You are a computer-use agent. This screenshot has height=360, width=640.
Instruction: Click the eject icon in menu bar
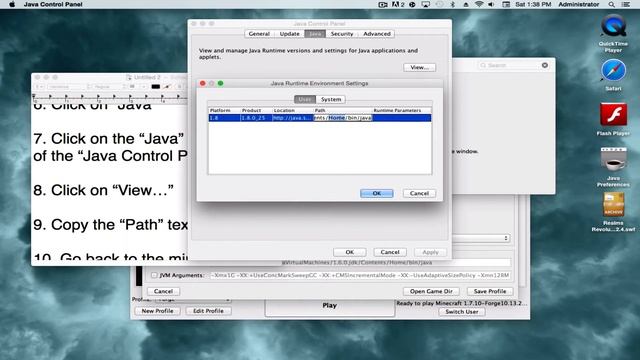(x=466, y=4)
